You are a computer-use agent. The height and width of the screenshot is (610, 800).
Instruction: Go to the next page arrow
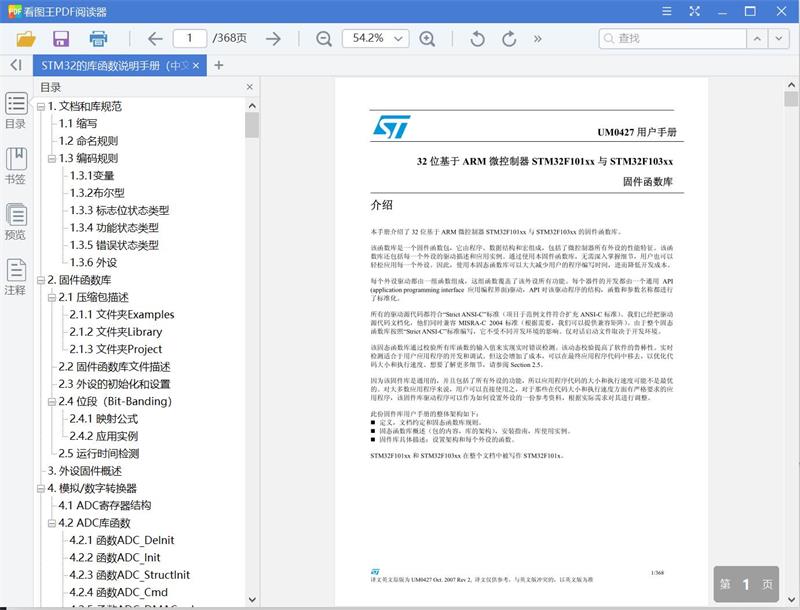tap(273, 39)
